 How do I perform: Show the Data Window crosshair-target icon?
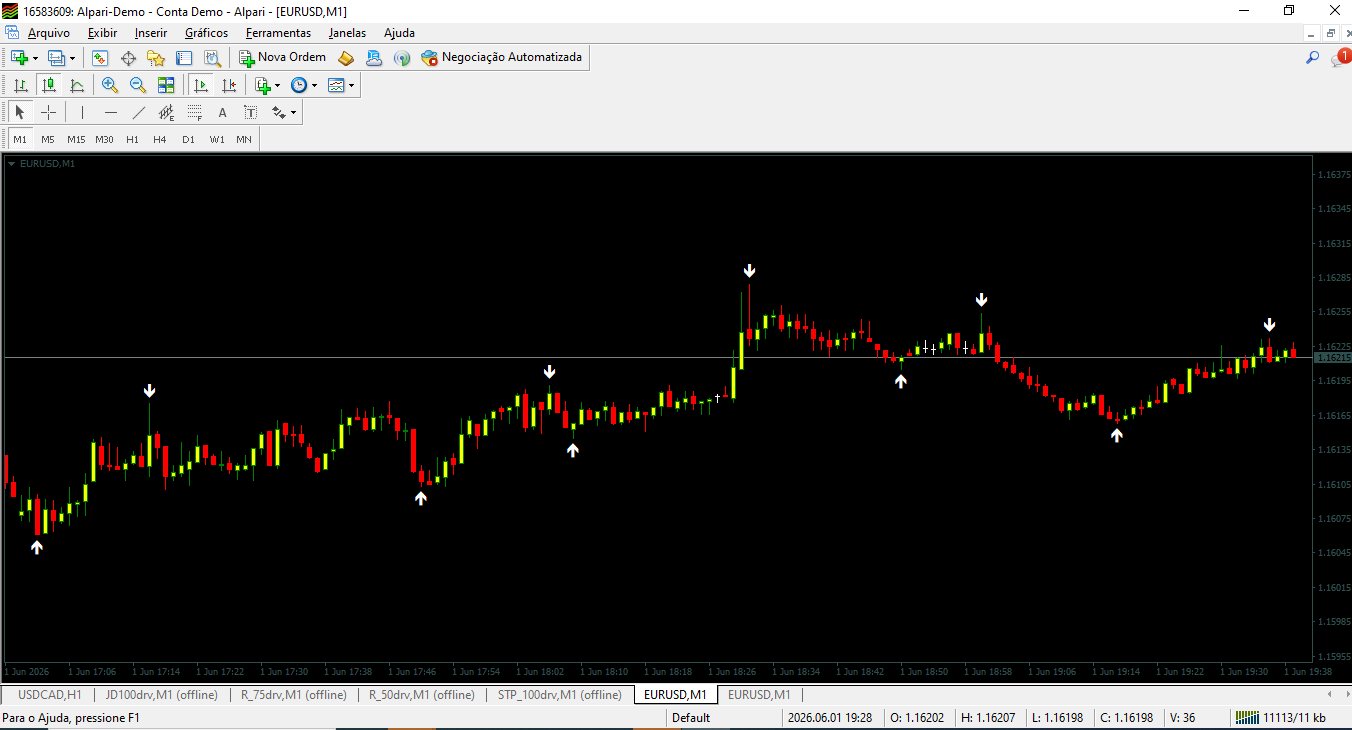click(x=128, y=58)
